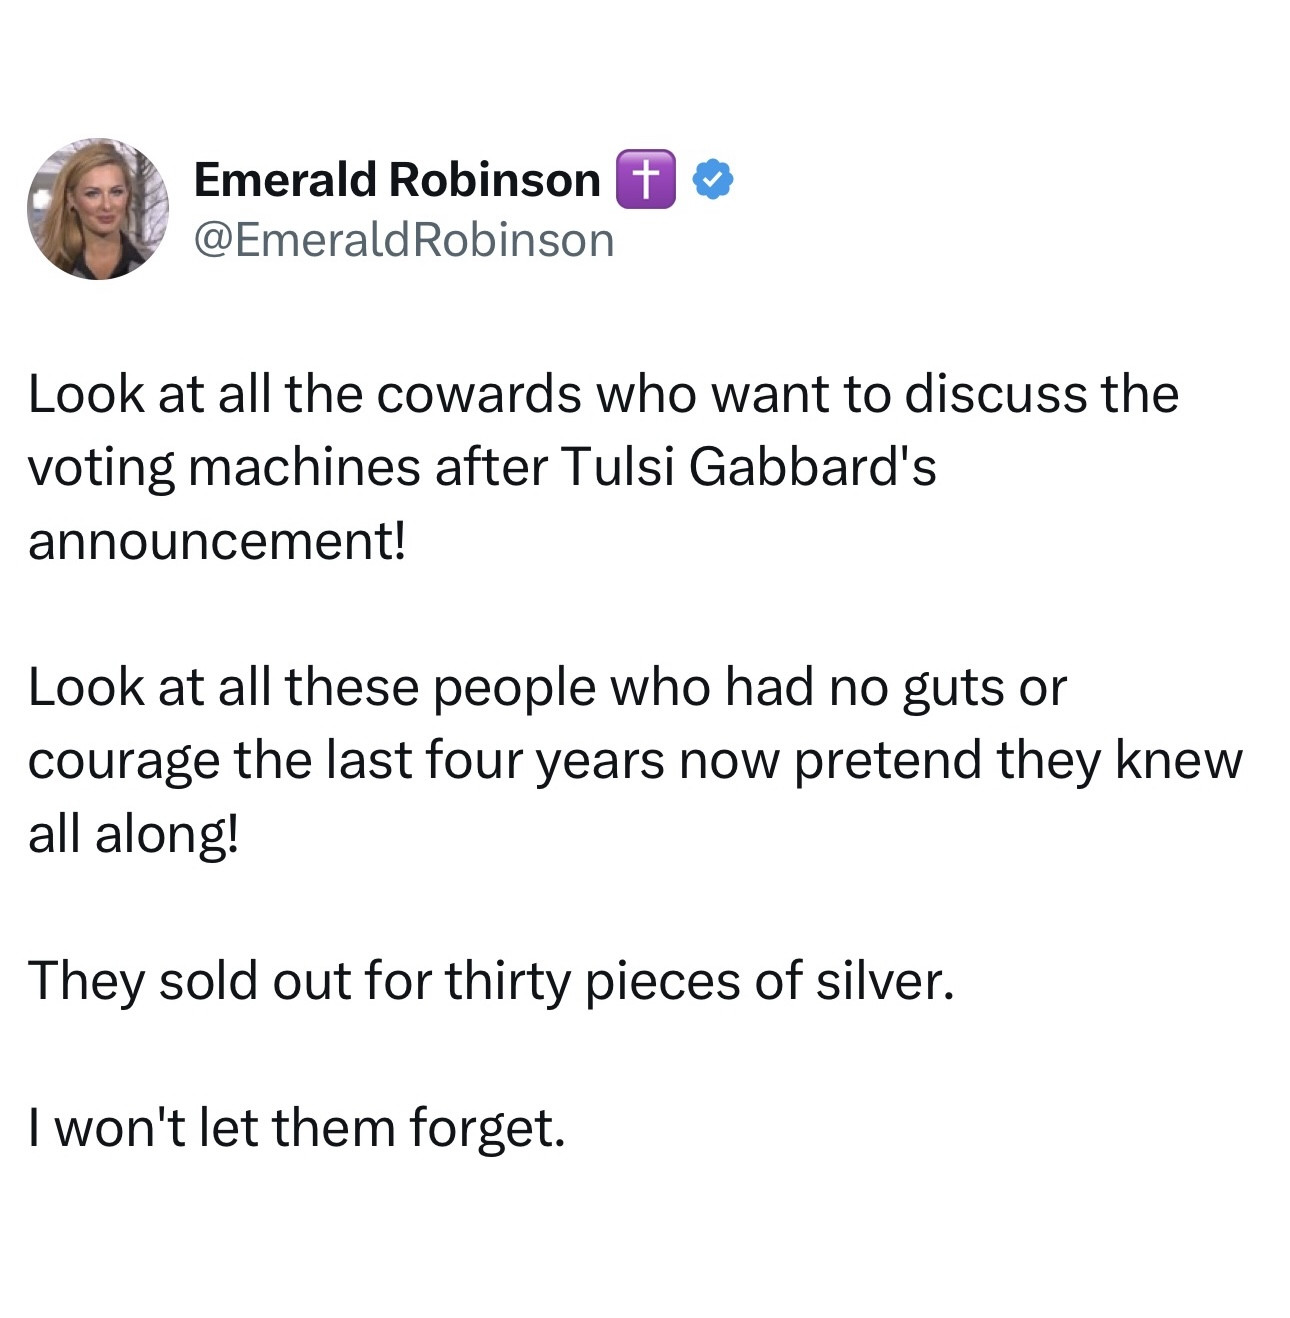Click the phrase "voting machines"
The width and height of the screenshot is (1290, 1318).
(224, 467)
